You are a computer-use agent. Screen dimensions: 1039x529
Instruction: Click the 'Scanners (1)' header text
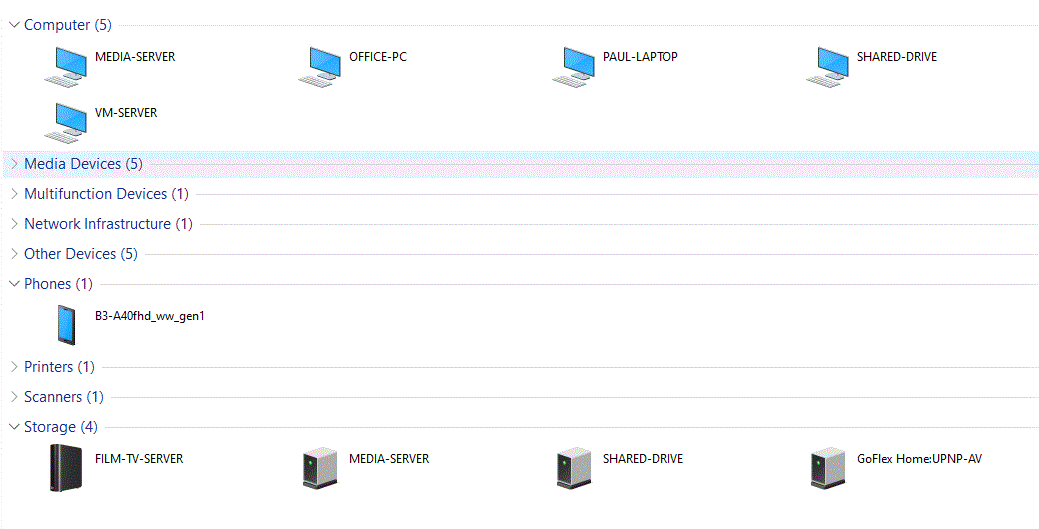pyautogui.click(x=64, y=396)
